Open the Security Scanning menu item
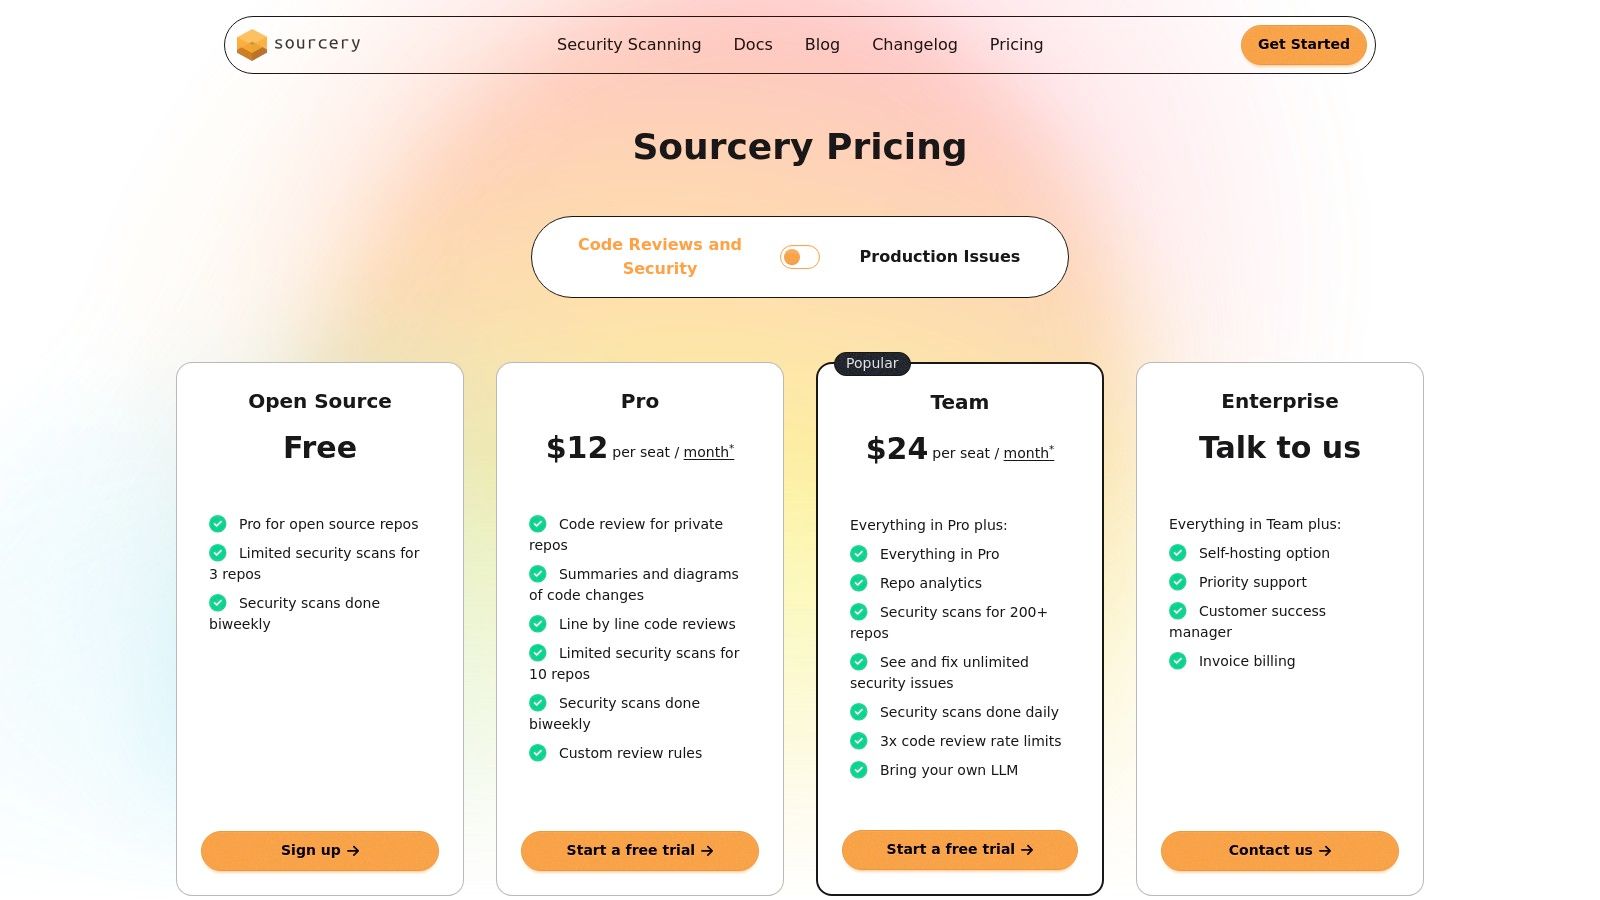The height and width of the screenshot is (900, 1600). click(x=628, y=44)
